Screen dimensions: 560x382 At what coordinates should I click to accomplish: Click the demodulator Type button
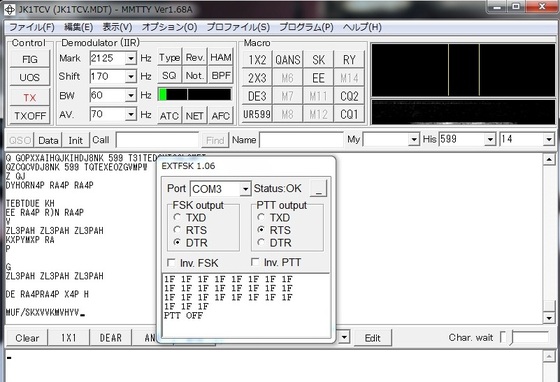169,57
